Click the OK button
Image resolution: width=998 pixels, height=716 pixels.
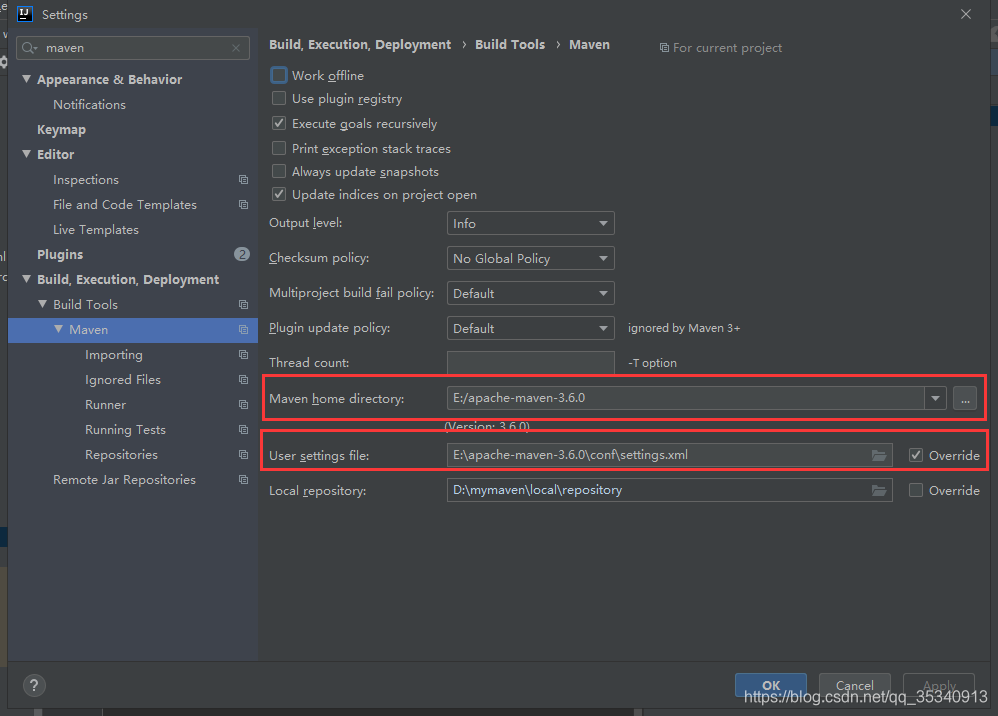(x=771, y=685)
